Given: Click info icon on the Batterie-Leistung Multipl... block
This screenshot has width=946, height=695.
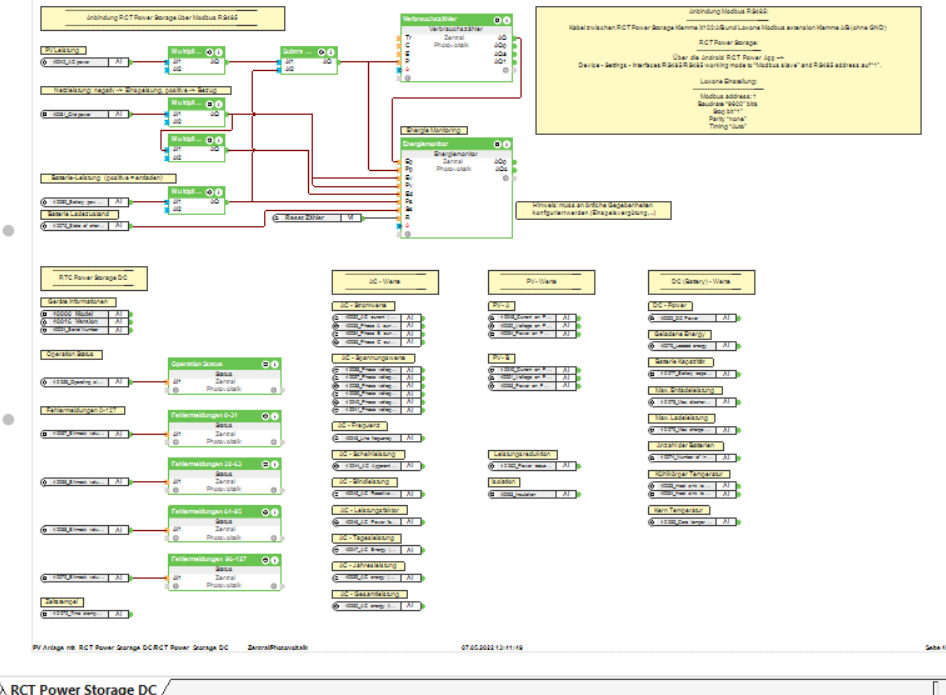Looking at the screenshot, I should (218, 192).
